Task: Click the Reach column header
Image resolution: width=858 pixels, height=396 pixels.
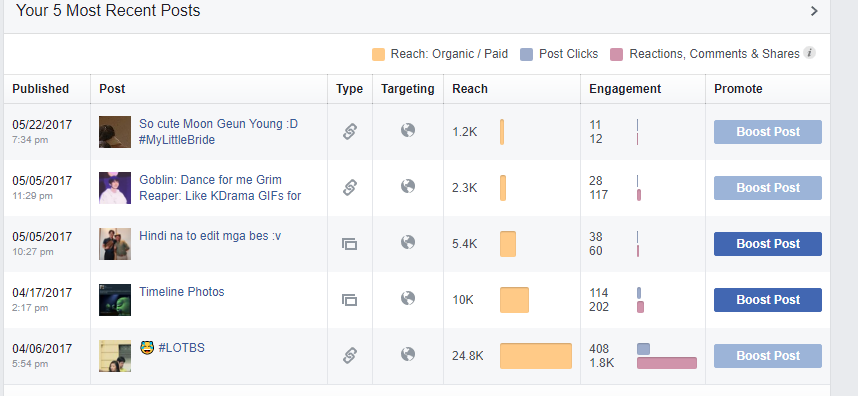Action: tap(469, 89)
